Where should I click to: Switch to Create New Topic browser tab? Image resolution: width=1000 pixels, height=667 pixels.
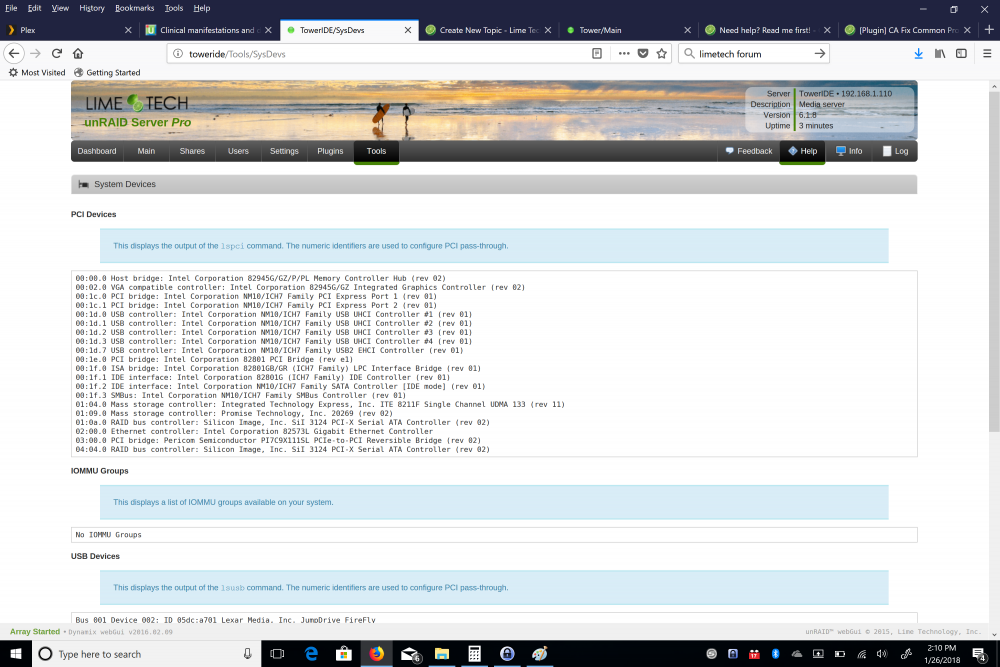pyautogui.click(x=489, y=30)
